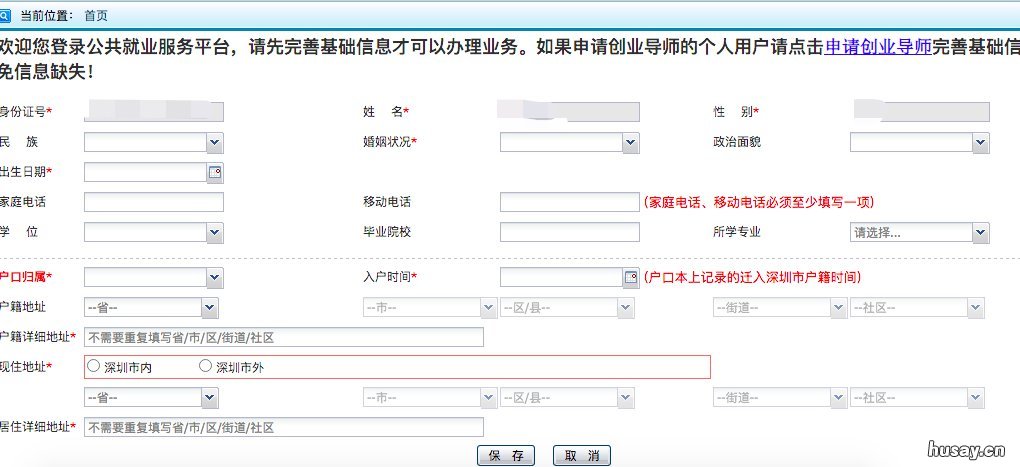Select the 深圳市外 radio option
Screen dimensions: 1020x467
[205, 366]
